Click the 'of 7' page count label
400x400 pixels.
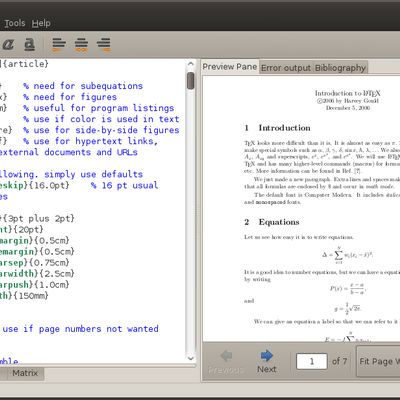(x=340, y=361)
